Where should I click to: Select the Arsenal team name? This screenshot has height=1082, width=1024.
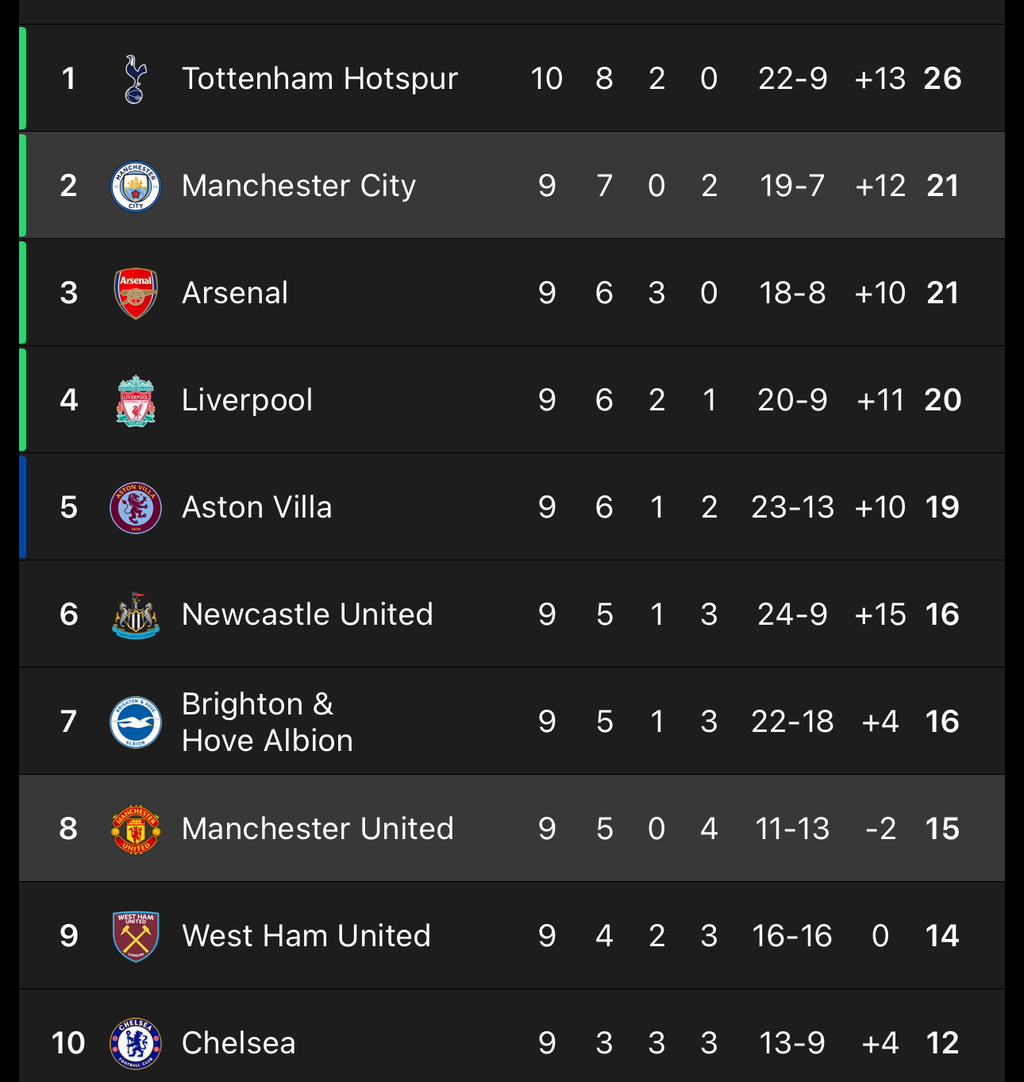(235, 293)
